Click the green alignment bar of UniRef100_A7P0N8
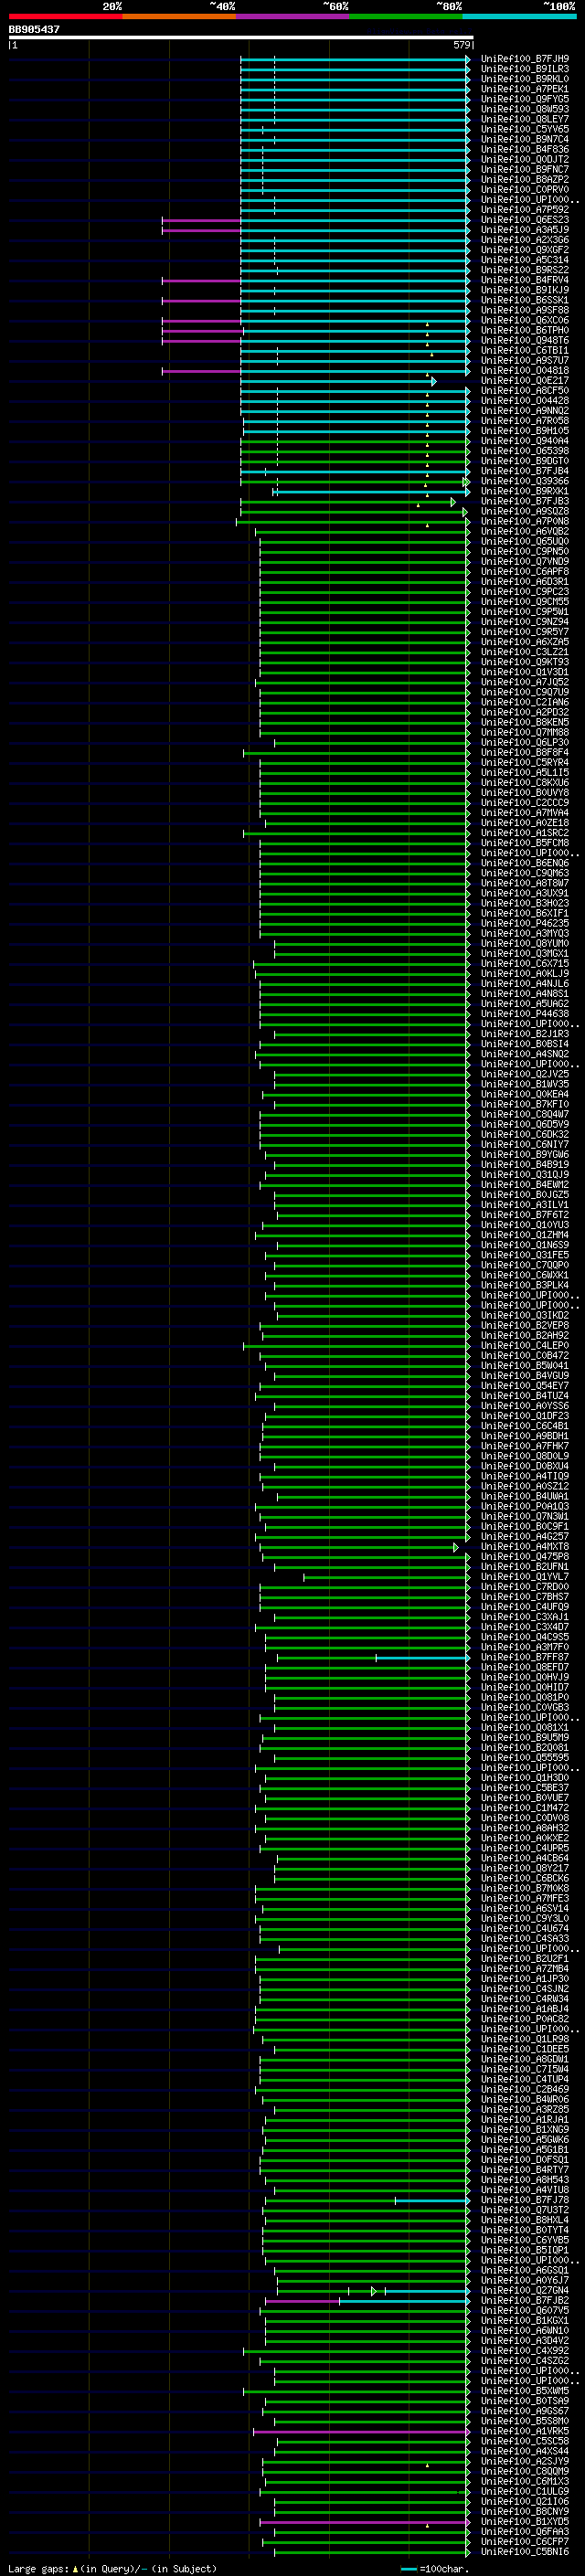Viewport: 585px width, 2576px height. (352, 521)
